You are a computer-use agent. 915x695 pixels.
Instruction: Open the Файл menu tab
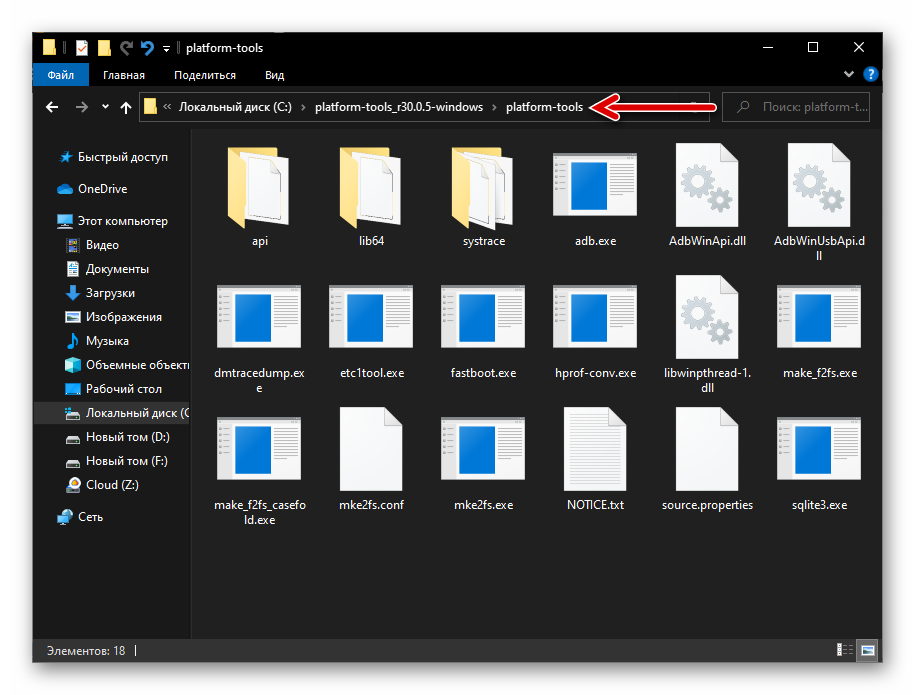click(x=60, y=75)
